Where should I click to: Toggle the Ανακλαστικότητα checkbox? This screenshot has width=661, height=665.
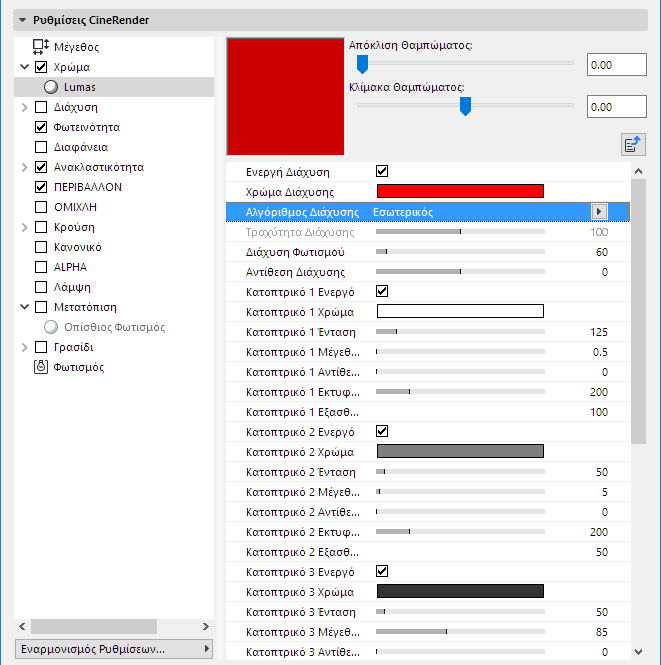click(41, 167)
